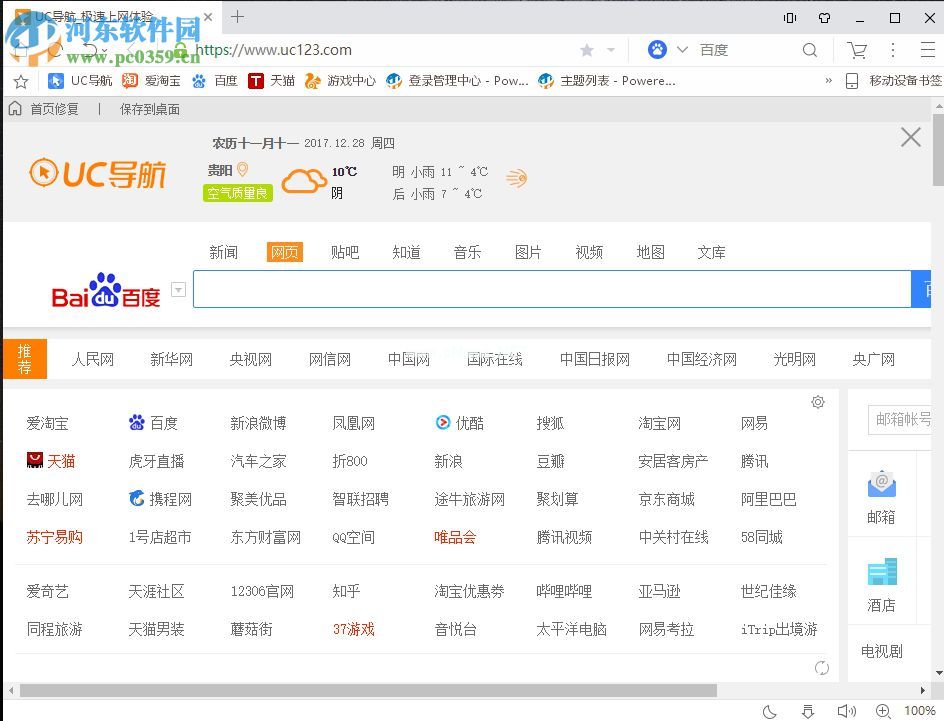Open 游戏中心 bookmark
This screenshot has height=721, width=944.
[340, 81]
